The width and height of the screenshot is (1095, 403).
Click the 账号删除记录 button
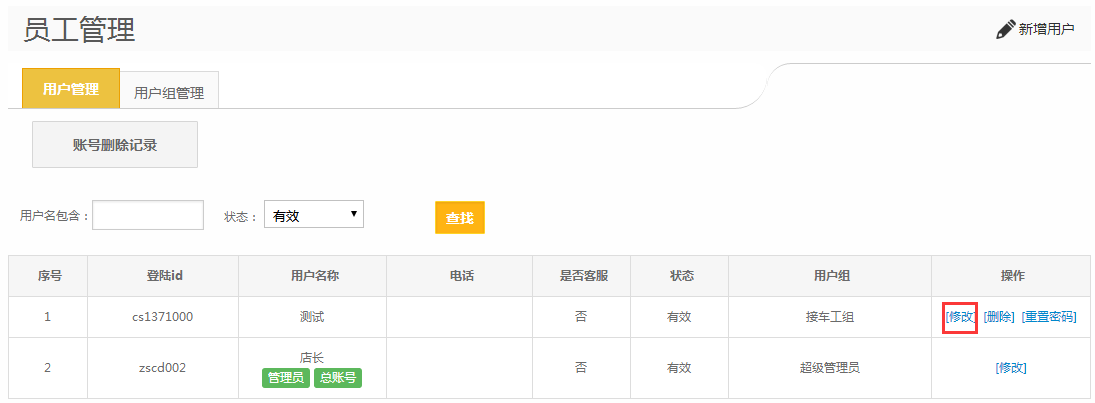point(115,145)
